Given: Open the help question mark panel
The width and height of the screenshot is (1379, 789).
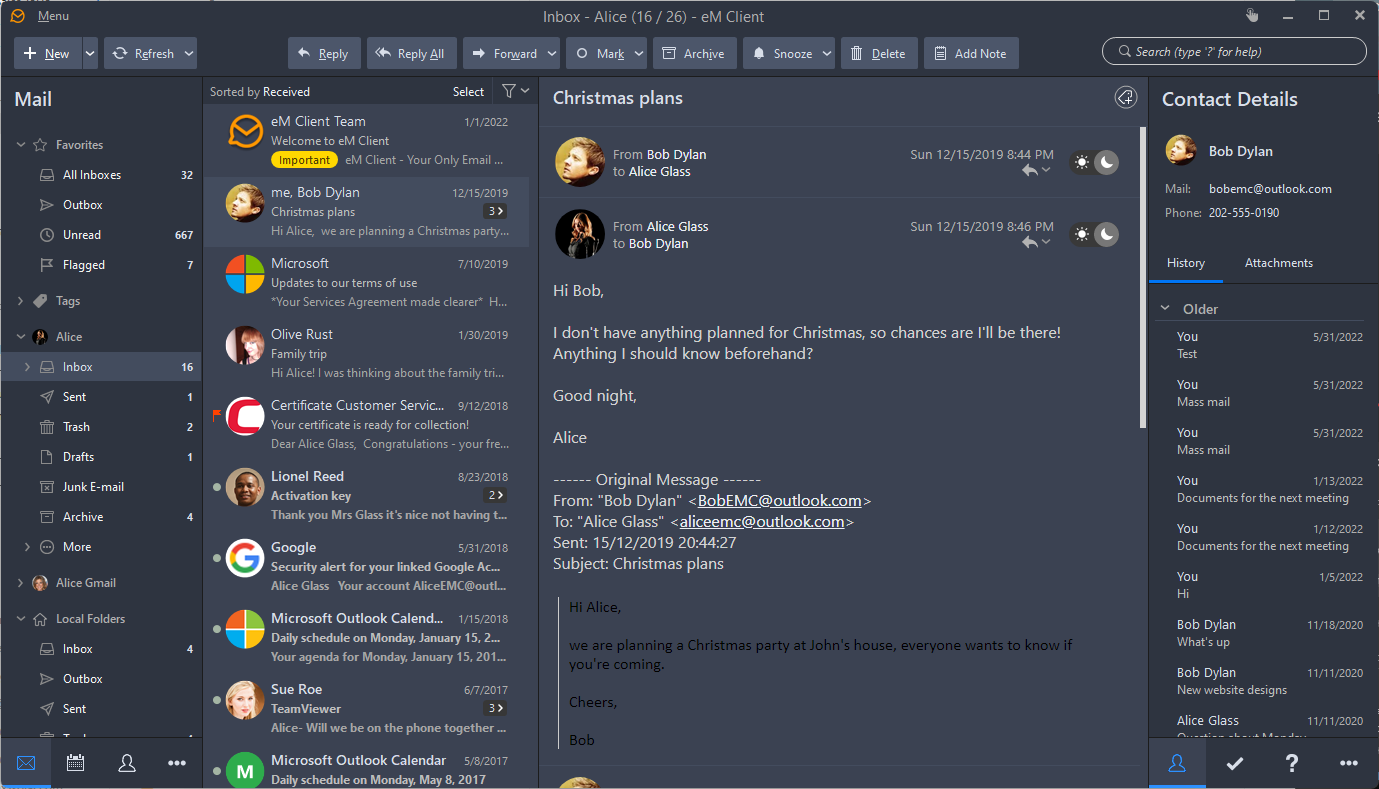Looking at the screenshot, I should click(1291, 763).
